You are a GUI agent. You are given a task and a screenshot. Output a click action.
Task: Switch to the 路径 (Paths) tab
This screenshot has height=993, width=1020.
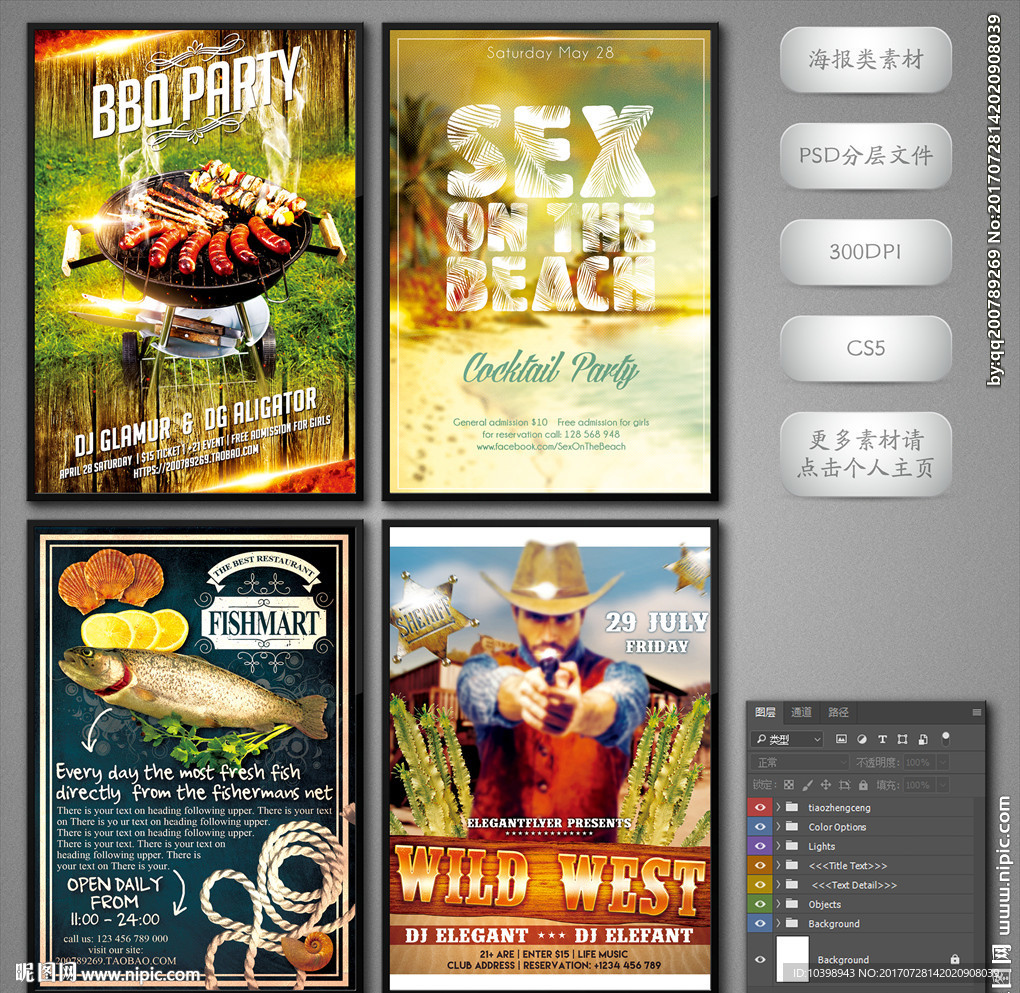(838, 713)
